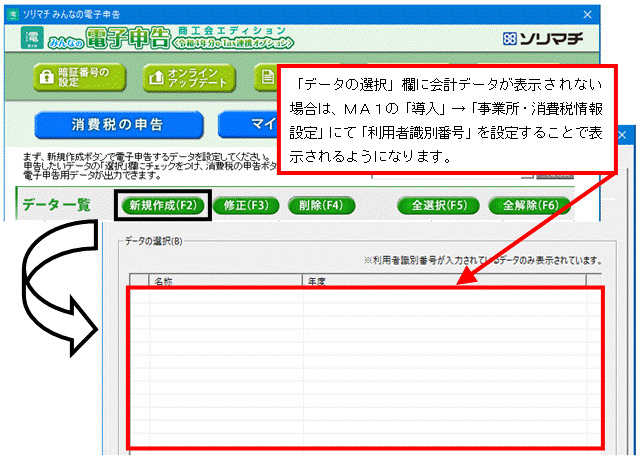Viewport: 642px width, 459px height.
Task: Click 新規作成(F2) button
Action: click(x=163, y=205)
